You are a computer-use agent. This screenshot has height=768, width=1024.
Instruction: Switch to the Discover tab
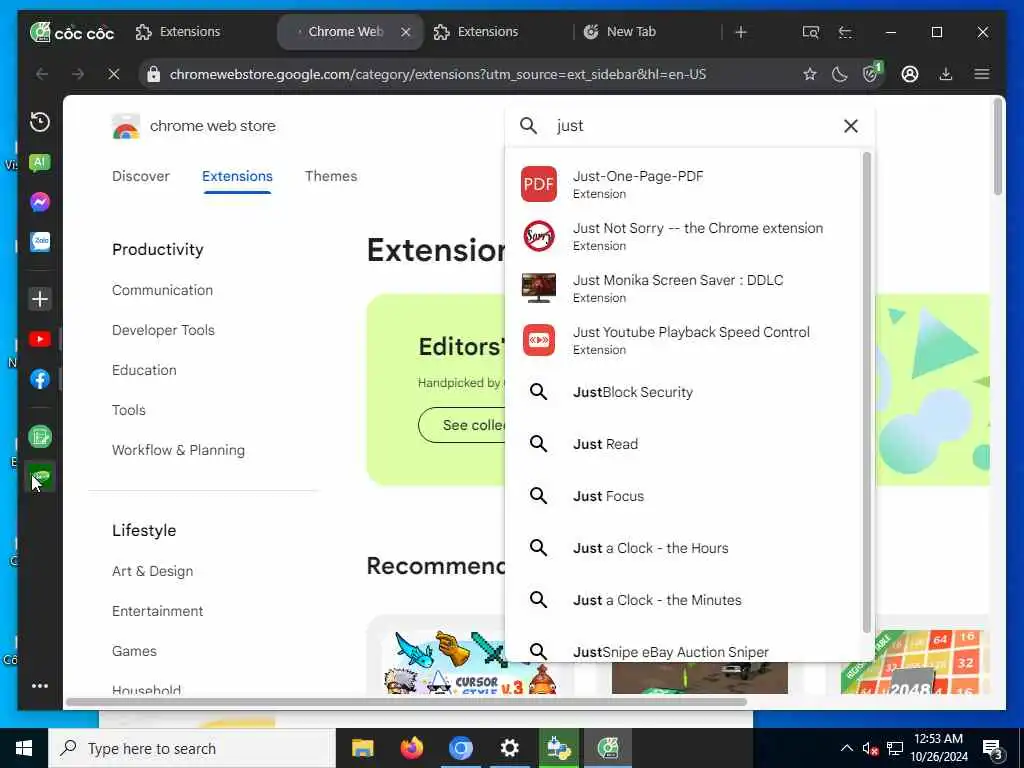(140, 176)
